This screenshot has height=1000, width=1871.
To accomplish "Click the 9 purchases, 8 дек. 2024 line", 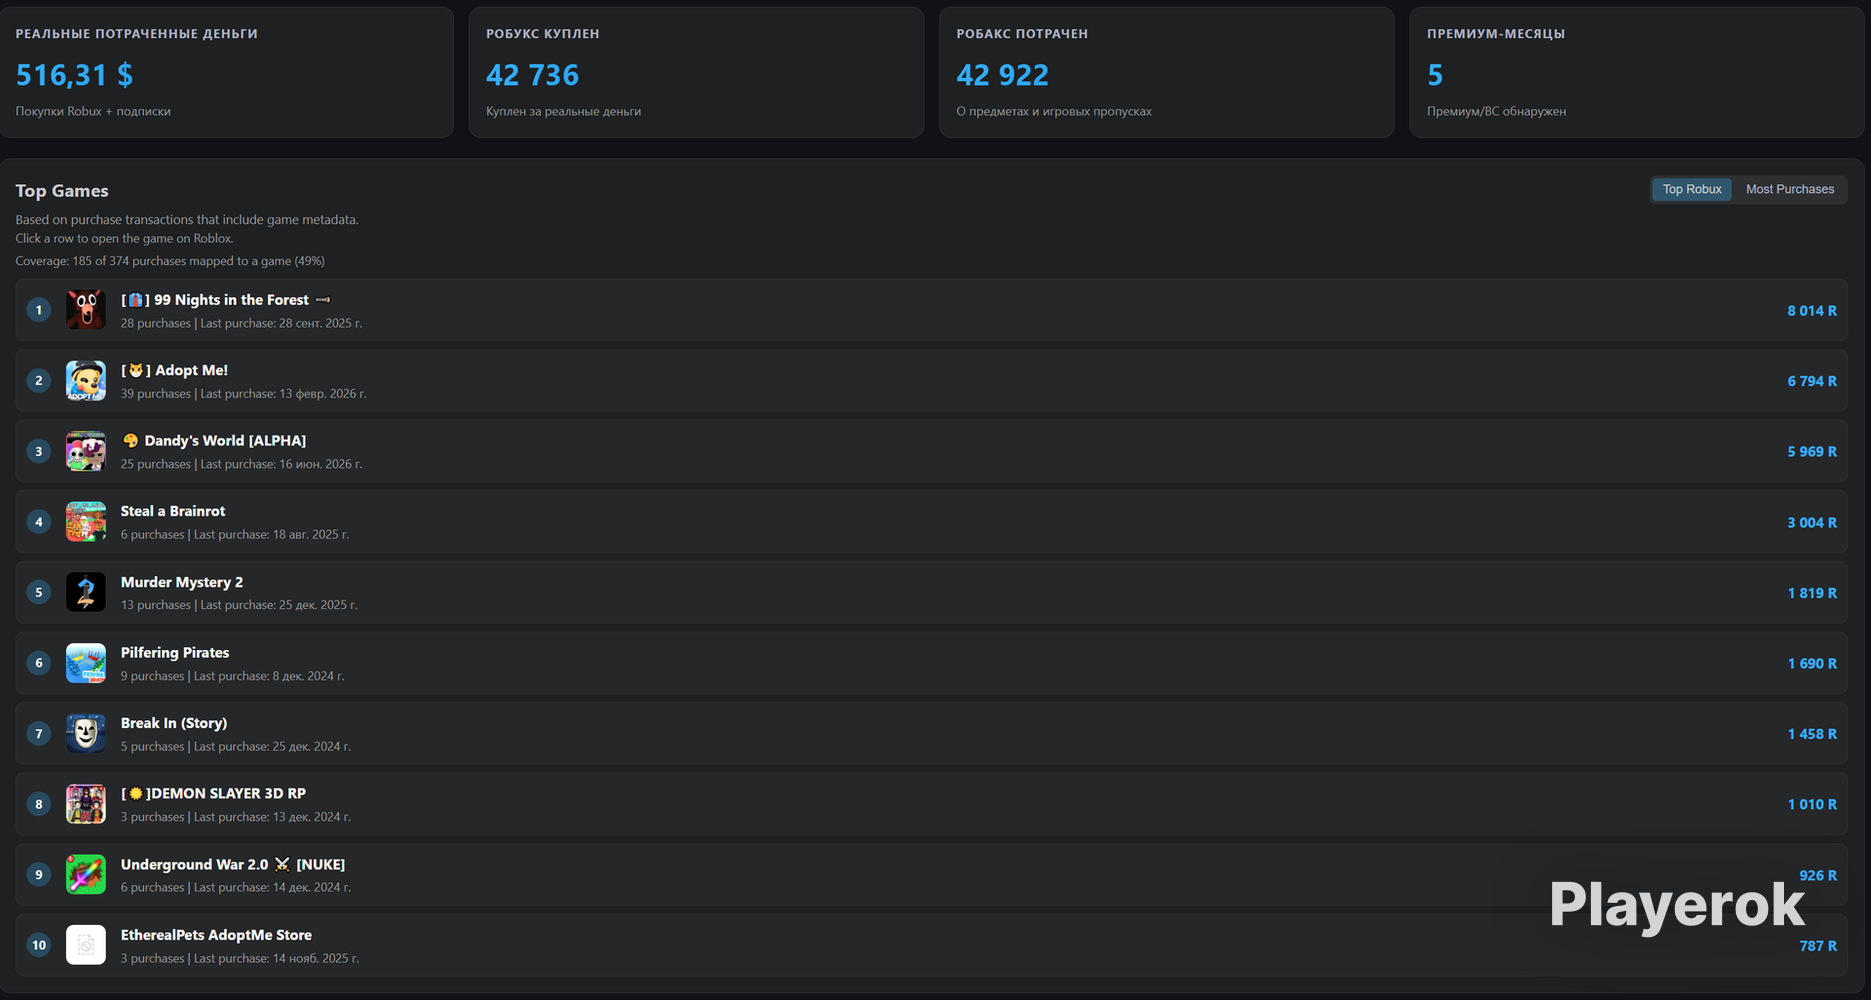I will click(232, 676).
